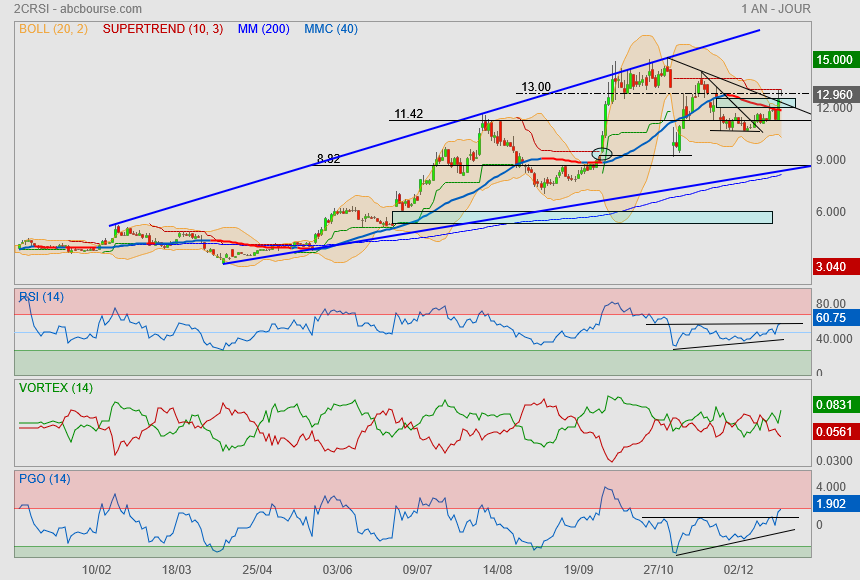Click the green 15.000 price tag

click(834, 60)
